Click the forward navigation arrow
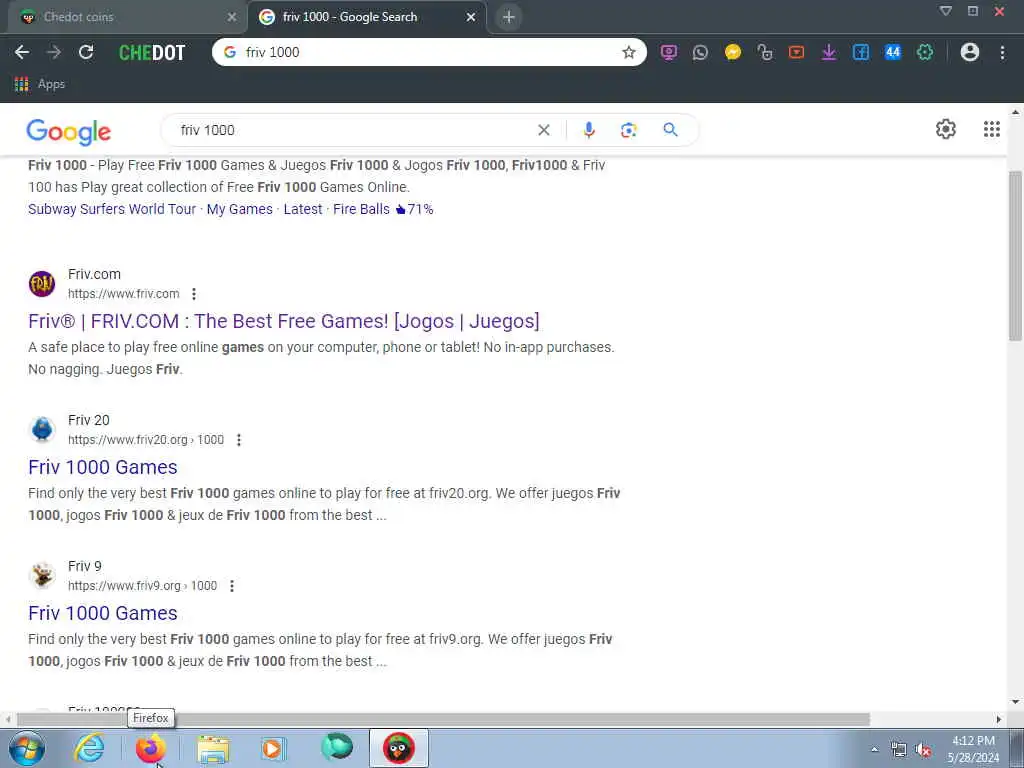Image resolution: width=1024 pixels, height=768 pixels. 54,52
